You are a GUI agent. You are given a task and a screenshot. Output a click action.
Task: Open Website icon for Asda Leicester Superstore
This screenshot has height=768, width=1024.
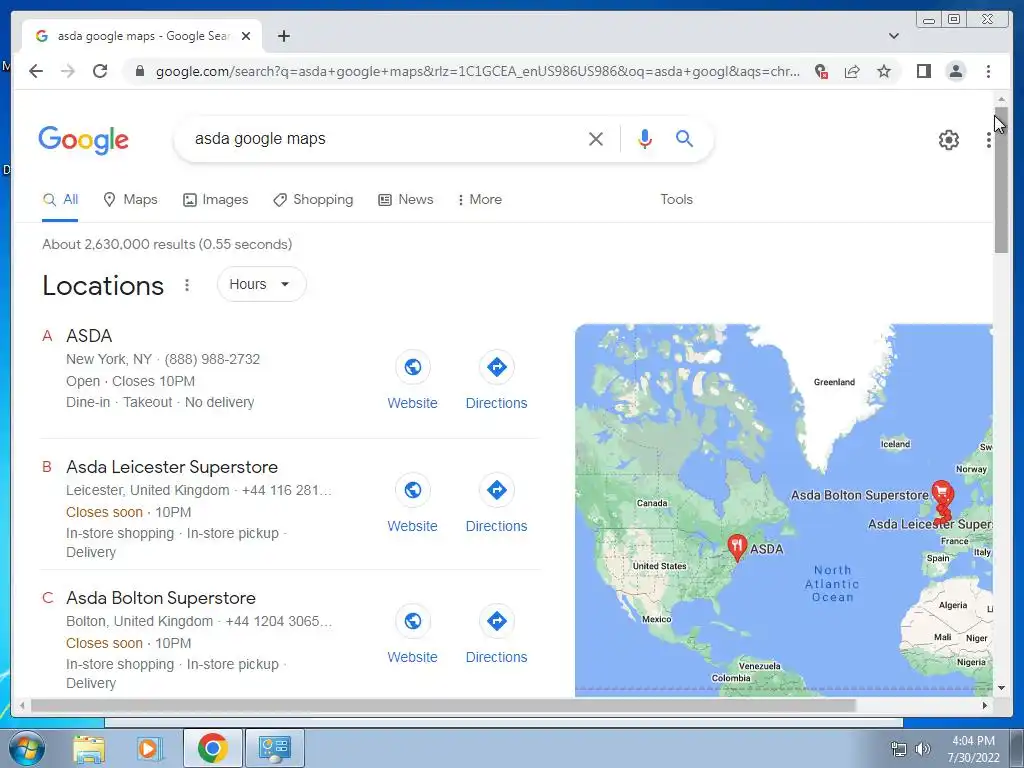(413, 490)
